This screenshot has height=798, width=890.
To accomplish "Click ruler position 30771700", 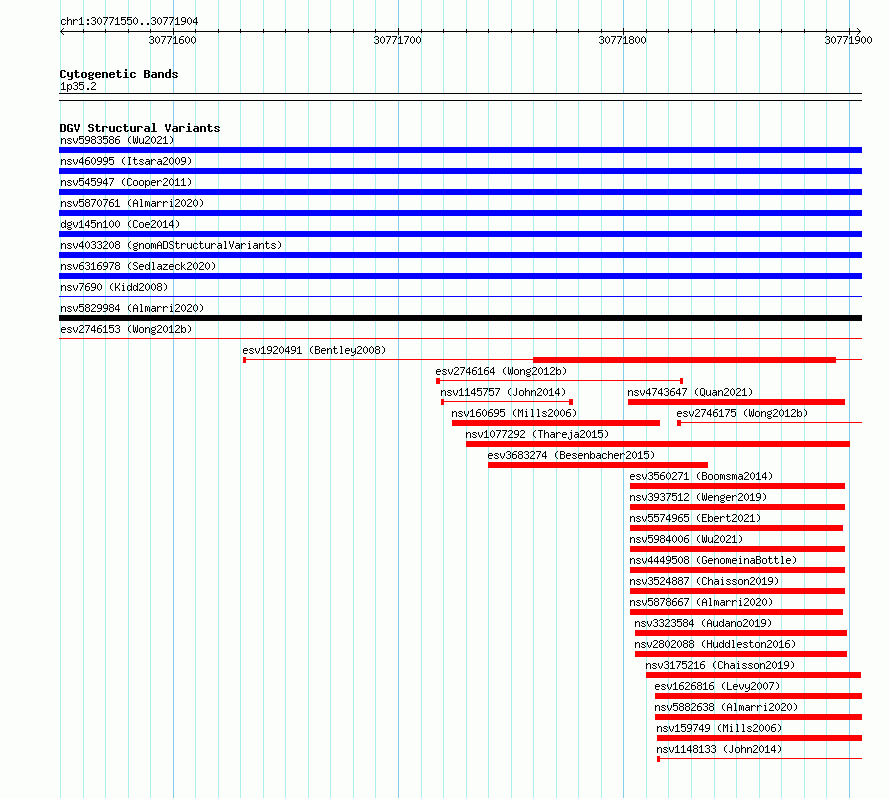I will pyautogui.click(x=397, y=40).
